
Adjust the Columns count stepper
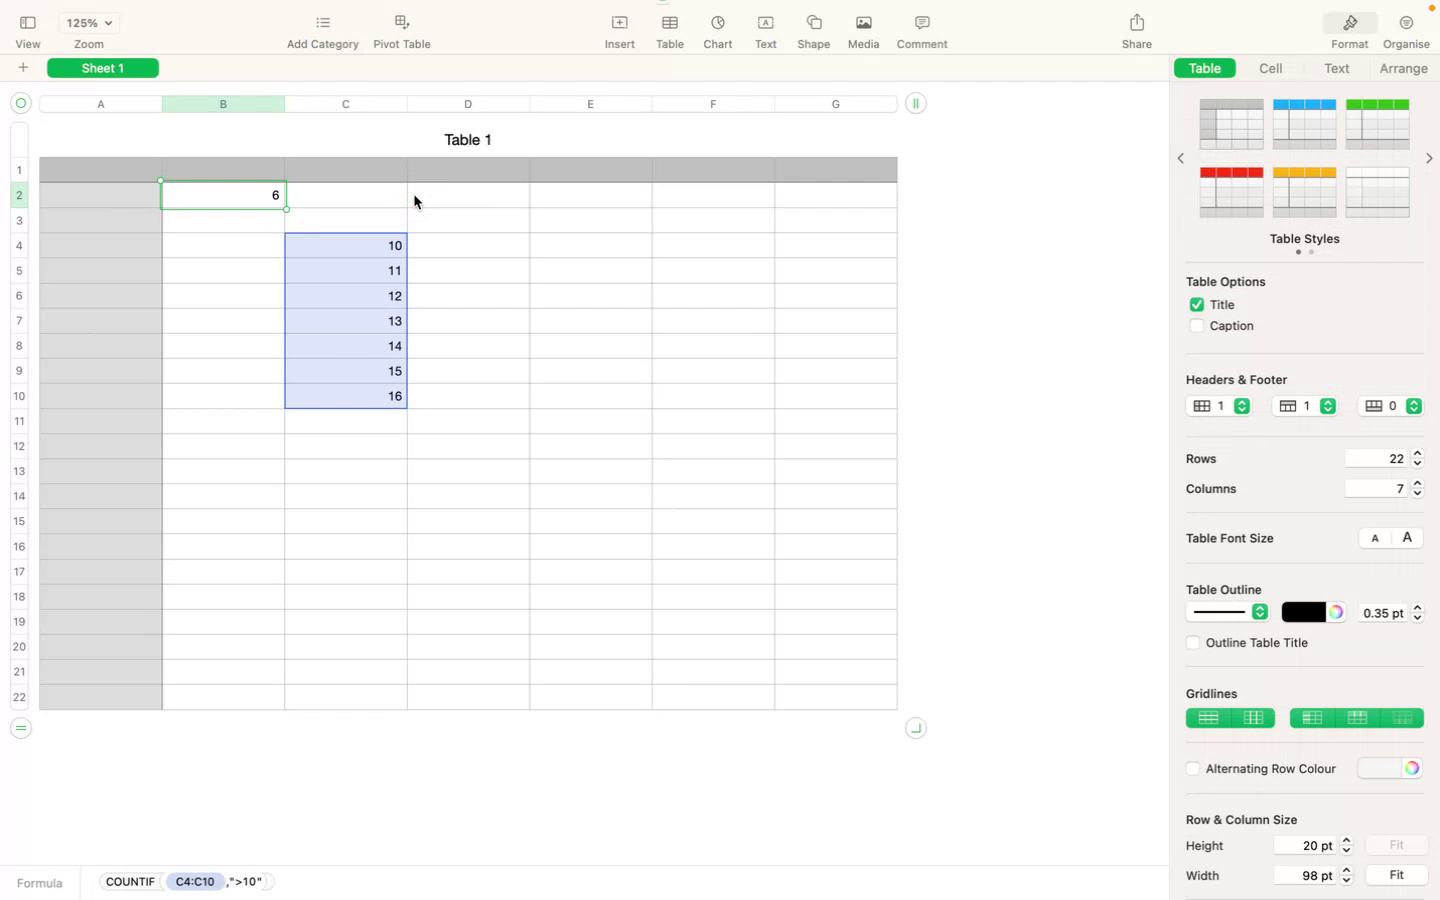pyautogui.click(x=1418, y=489)
